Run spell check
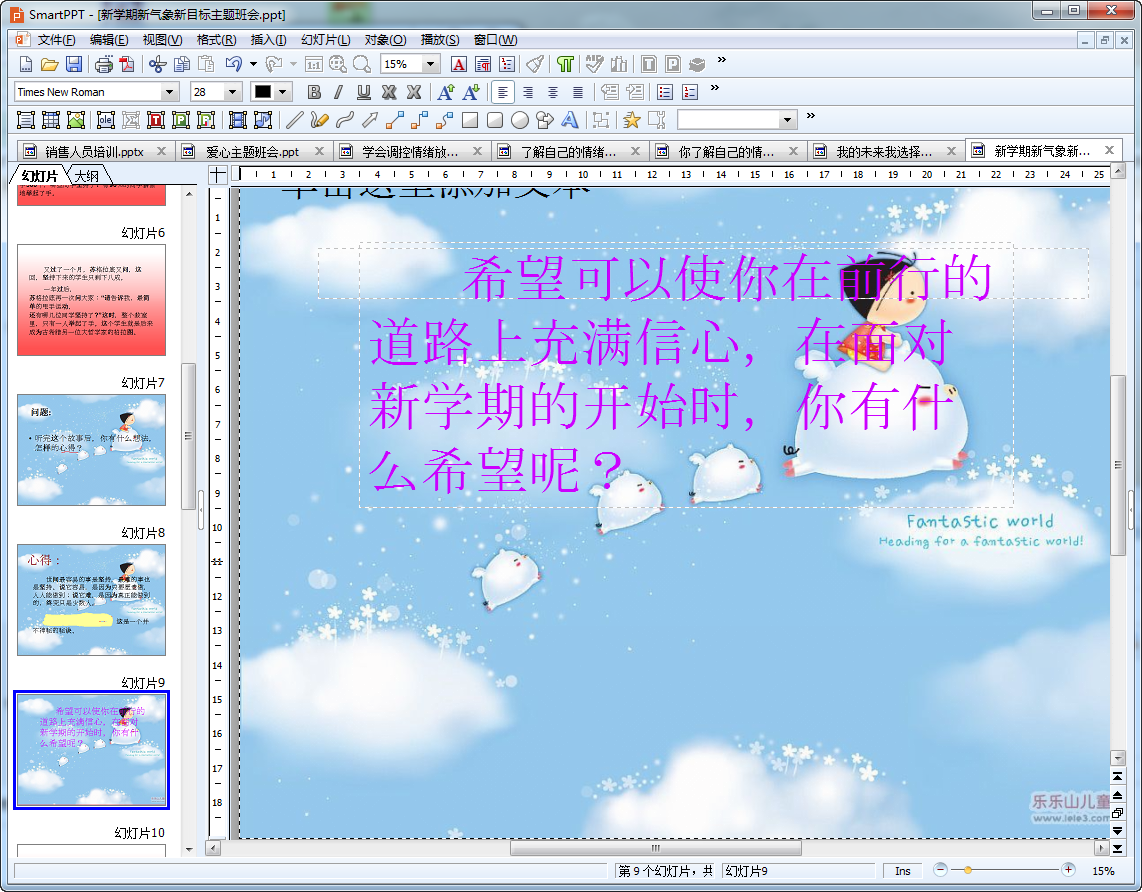Viewport: 1142px width, 892px height. [594, 65]
